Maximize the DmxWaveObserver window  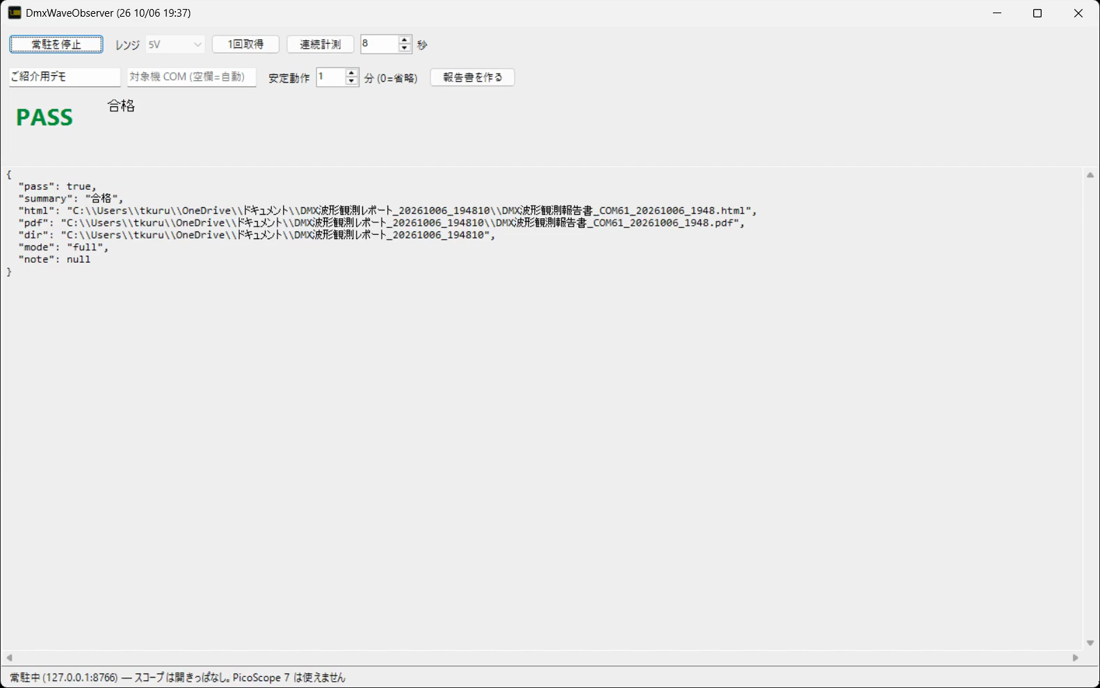(1038, 13)
